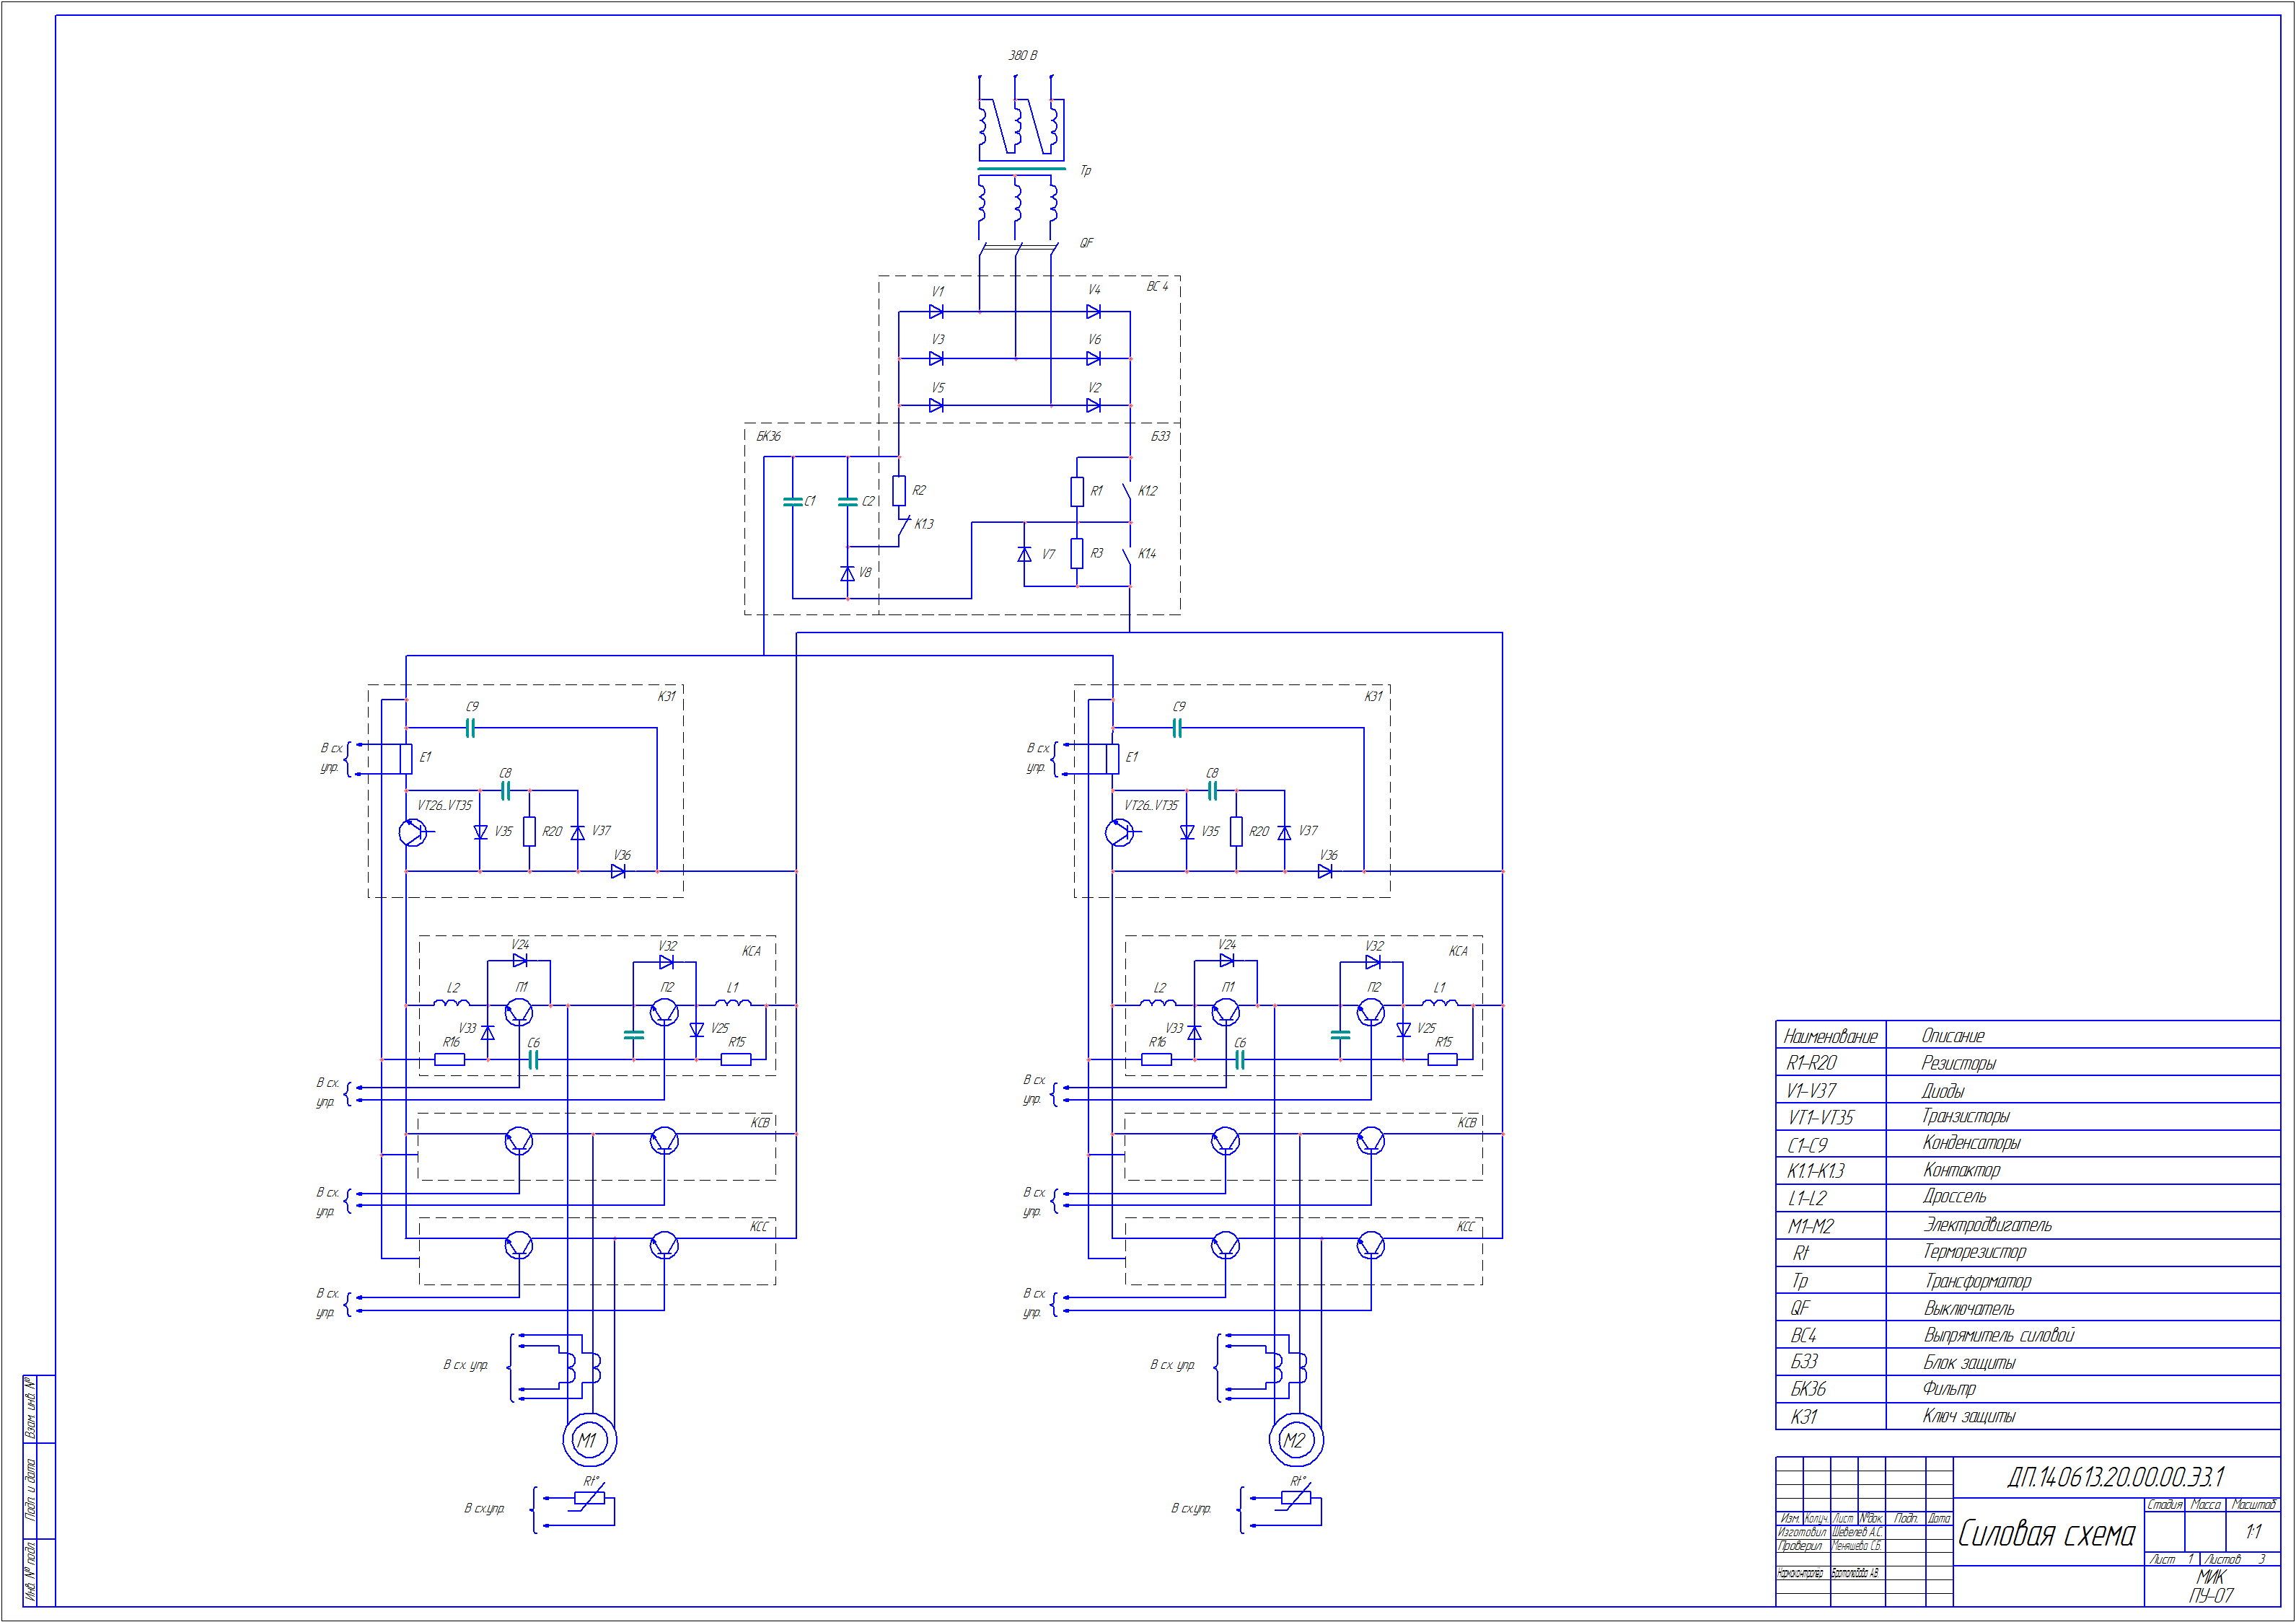Click the 'Наименование' table header
2296x1622 pixels.
(1830, 1036)
